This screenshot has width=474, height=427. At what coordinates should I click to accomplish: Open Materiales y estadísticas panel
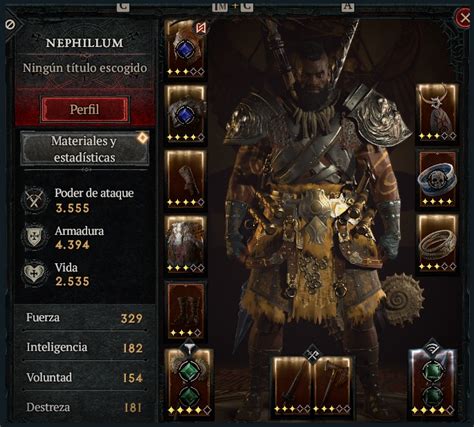85,149
